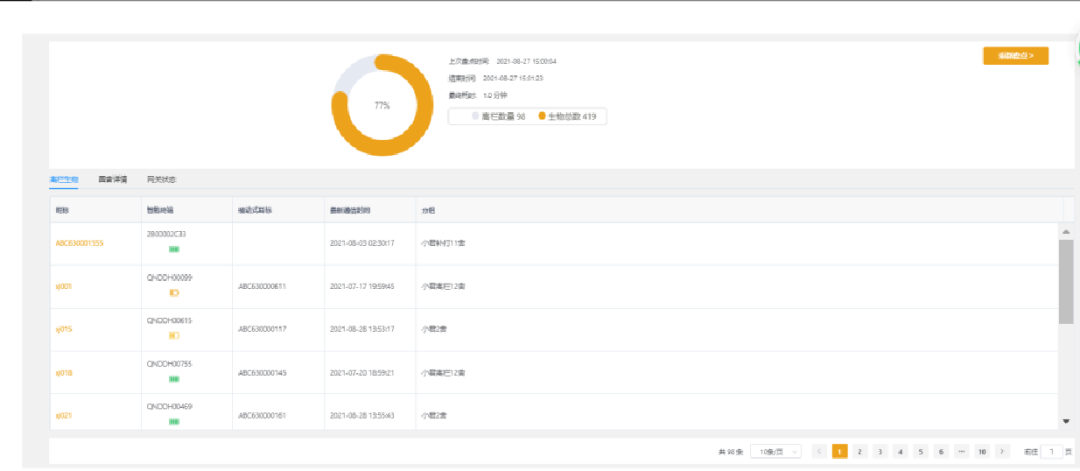Click timestamp 2021-08-28 13:55:43

[x=362, y=416]
